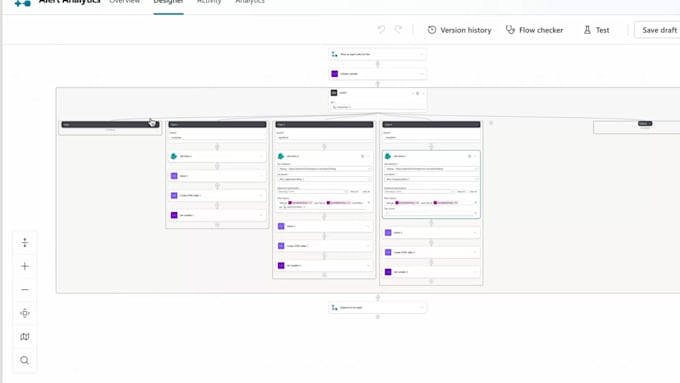Click the zoom in plus icon
Image resolution: width=680 pixels, height=383 pixels.
(x=25, y=266)
